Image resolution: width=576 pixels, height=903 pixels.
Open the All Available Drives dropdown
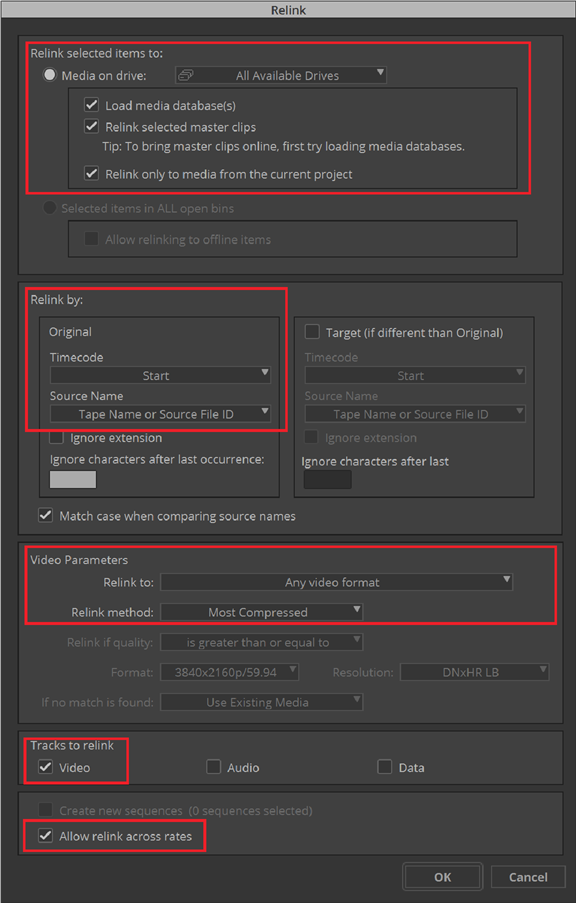tap(281, 75)
